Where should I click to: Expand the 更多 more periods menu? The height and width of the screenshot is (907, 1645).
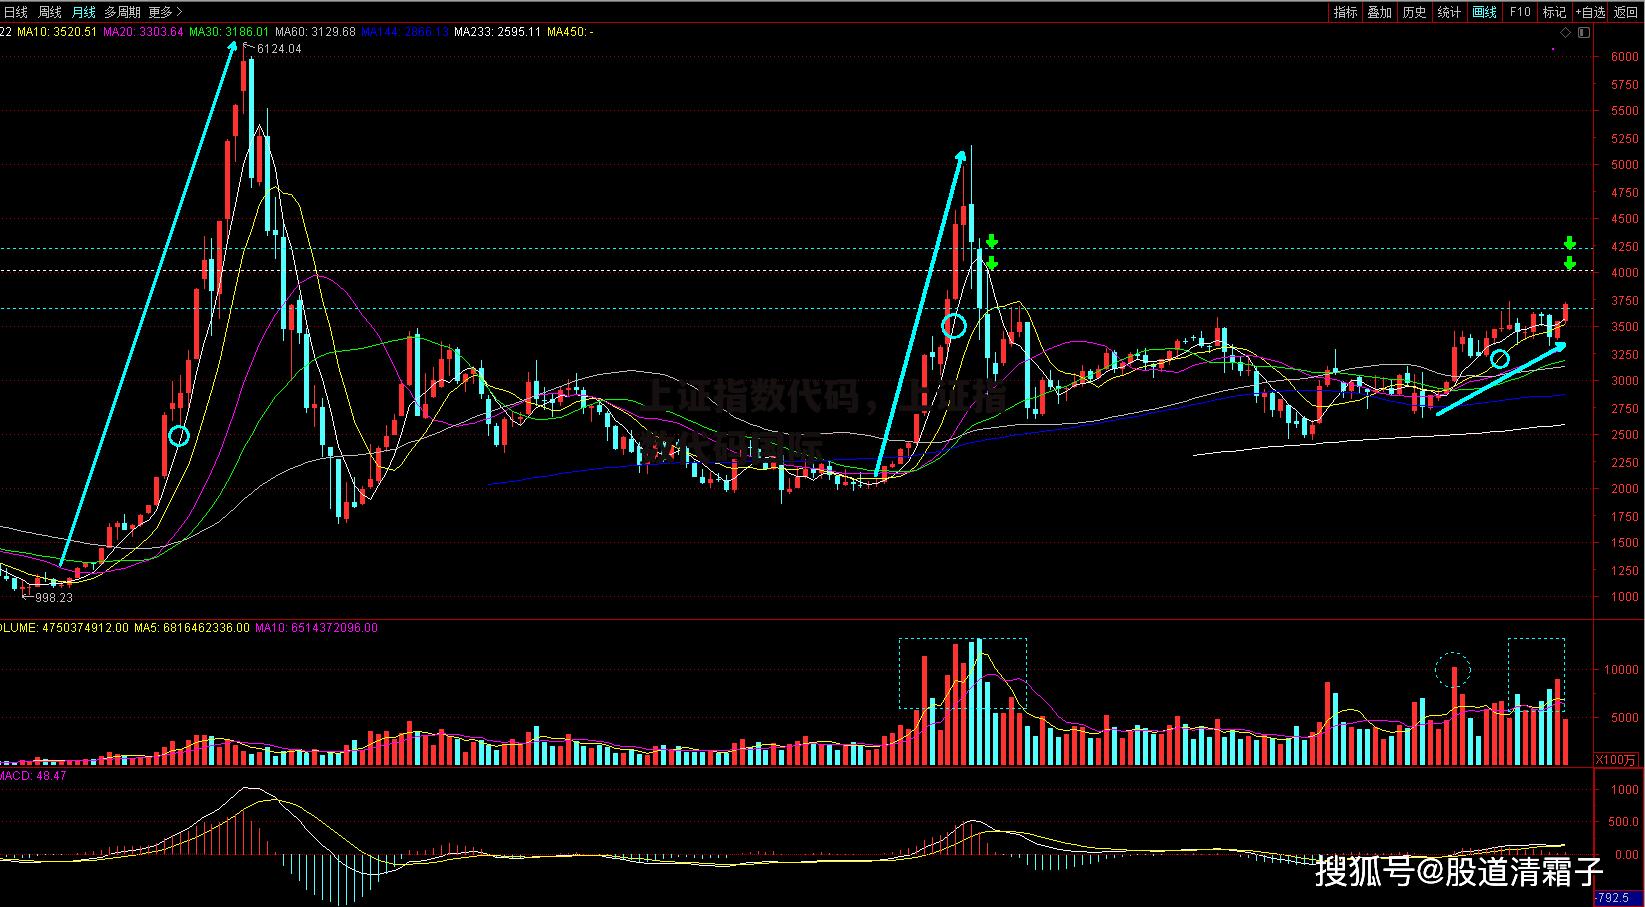tap(164, 12)
